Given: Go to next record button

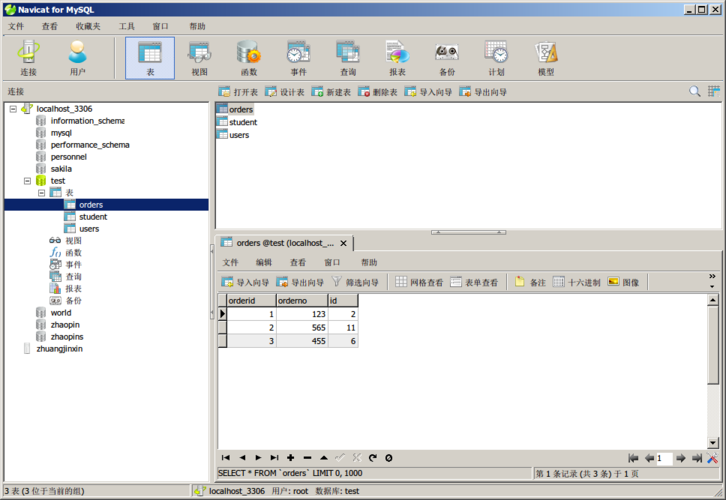Looking at the screenshot, I should tap(258, 458).
